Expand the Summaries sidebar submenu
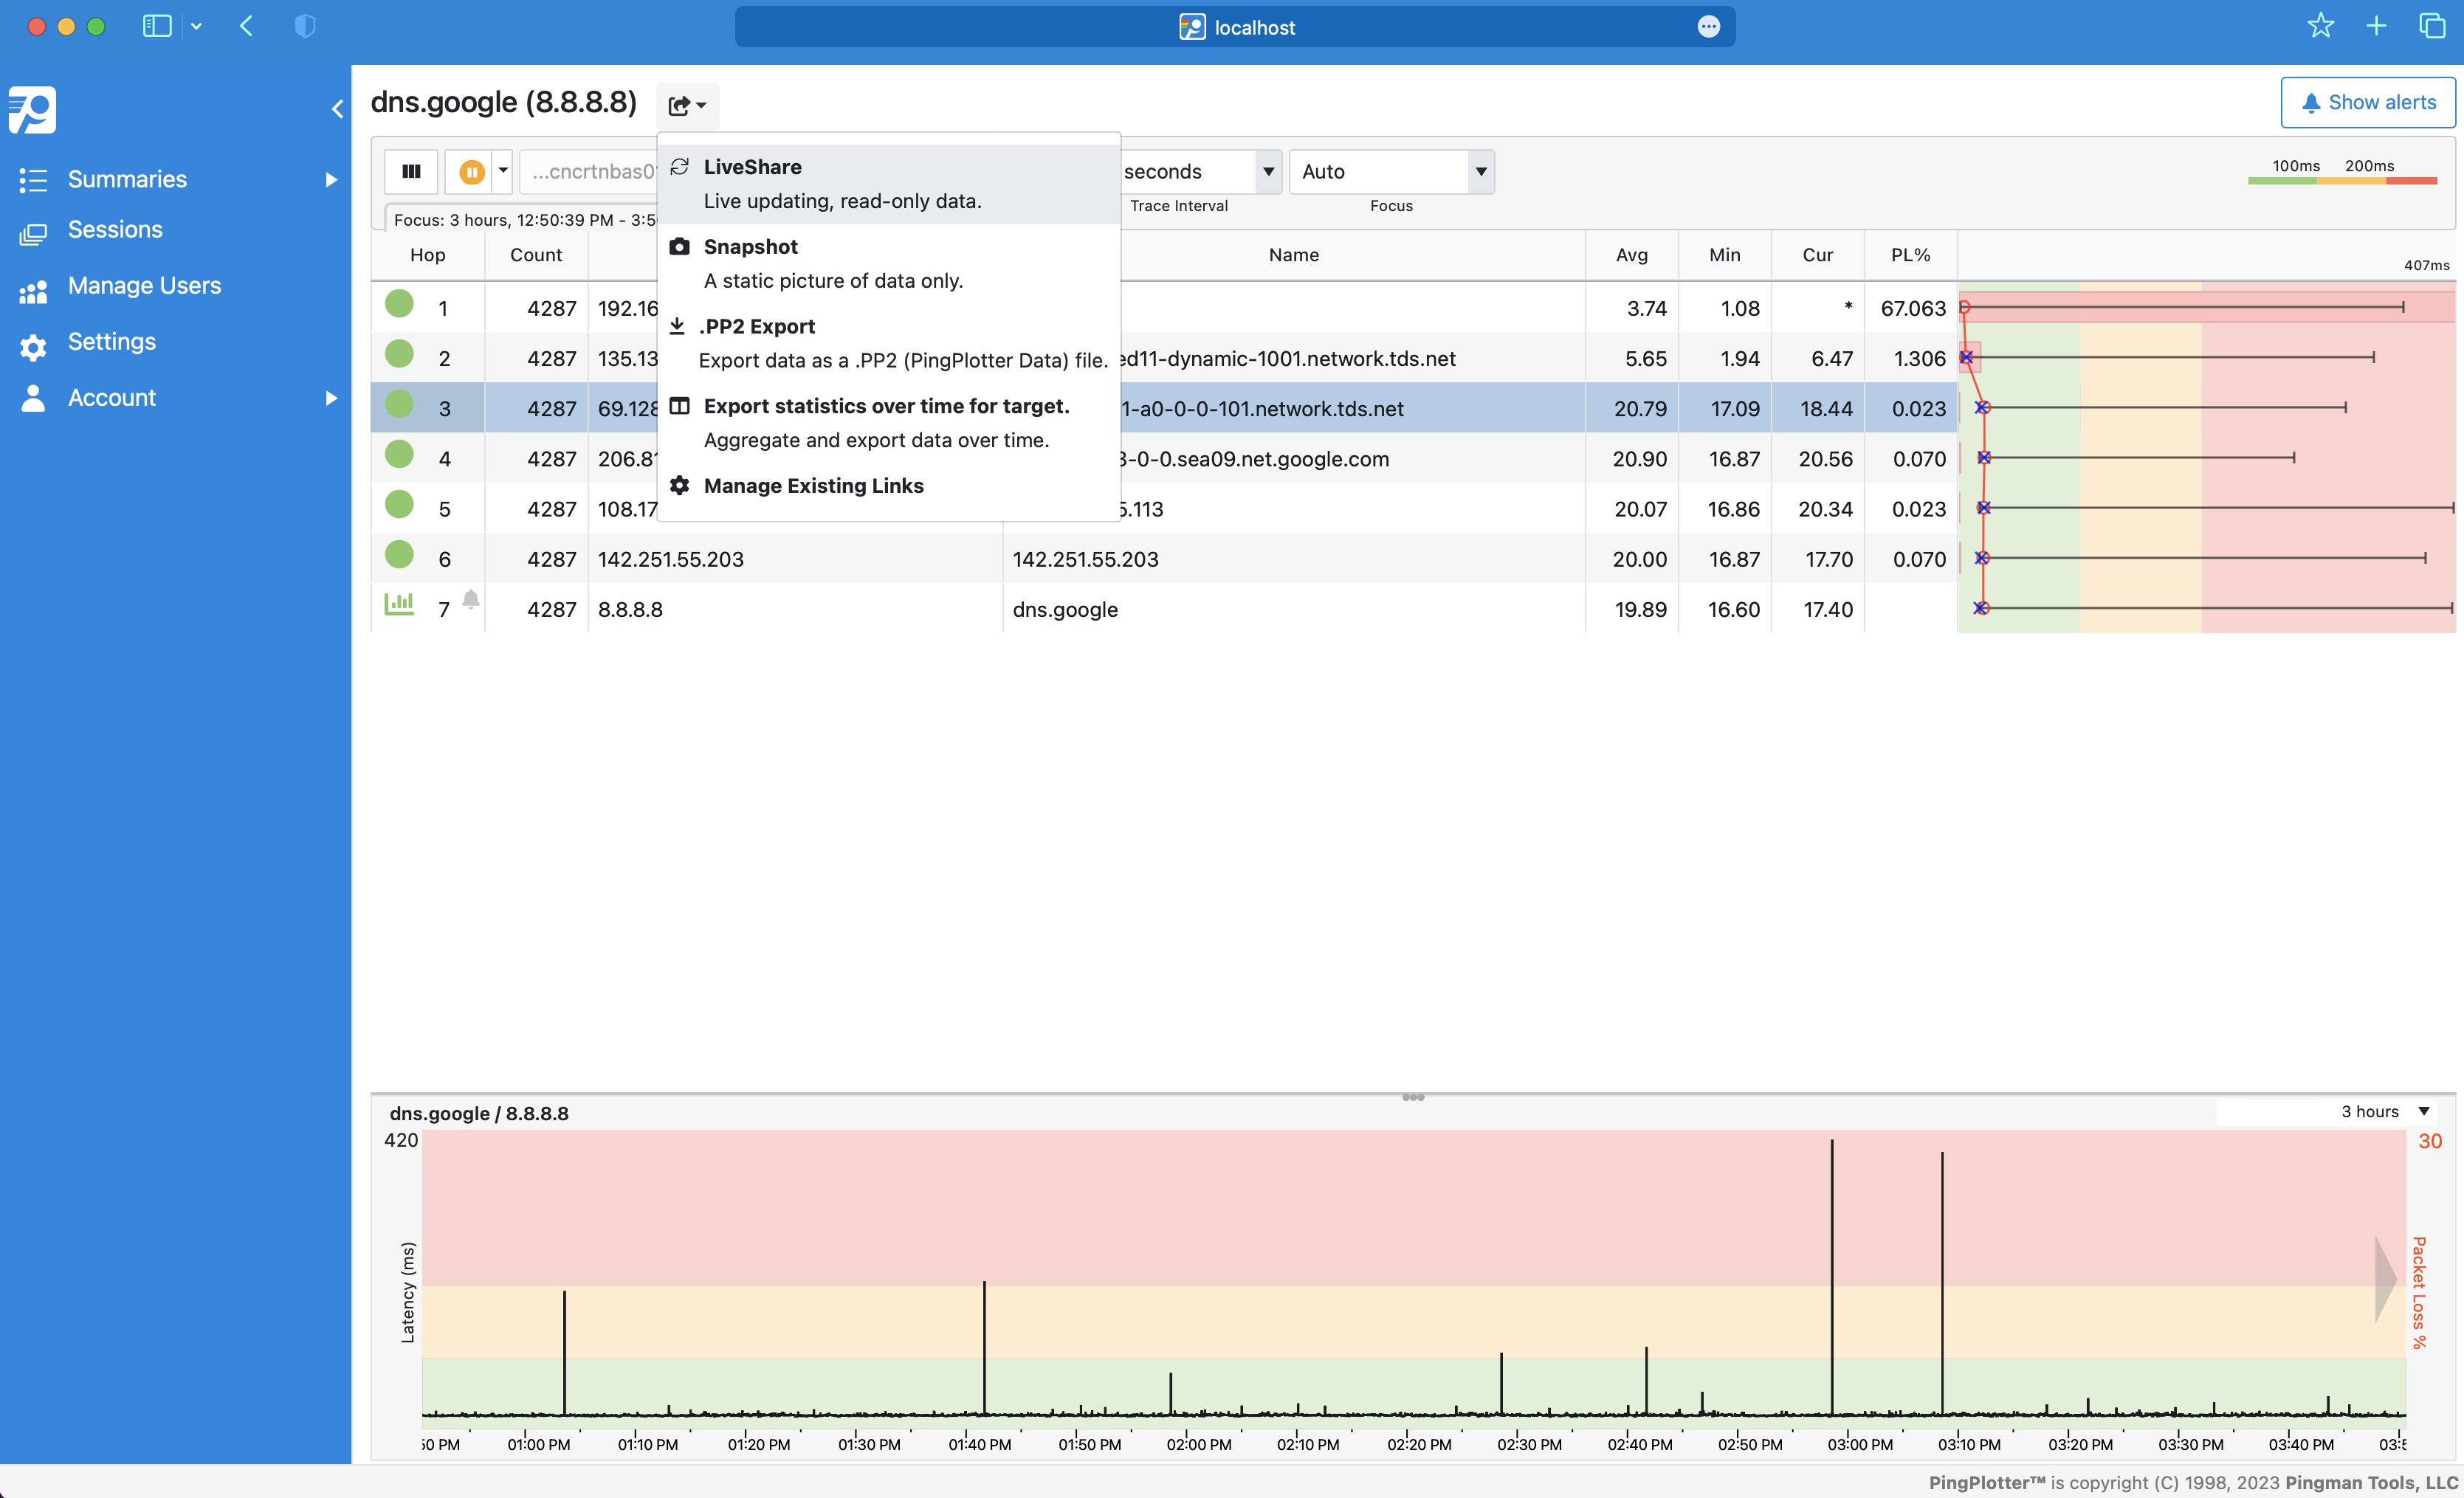The width and height of the screenshot is (2464, 1498). (x=331, y=180)
